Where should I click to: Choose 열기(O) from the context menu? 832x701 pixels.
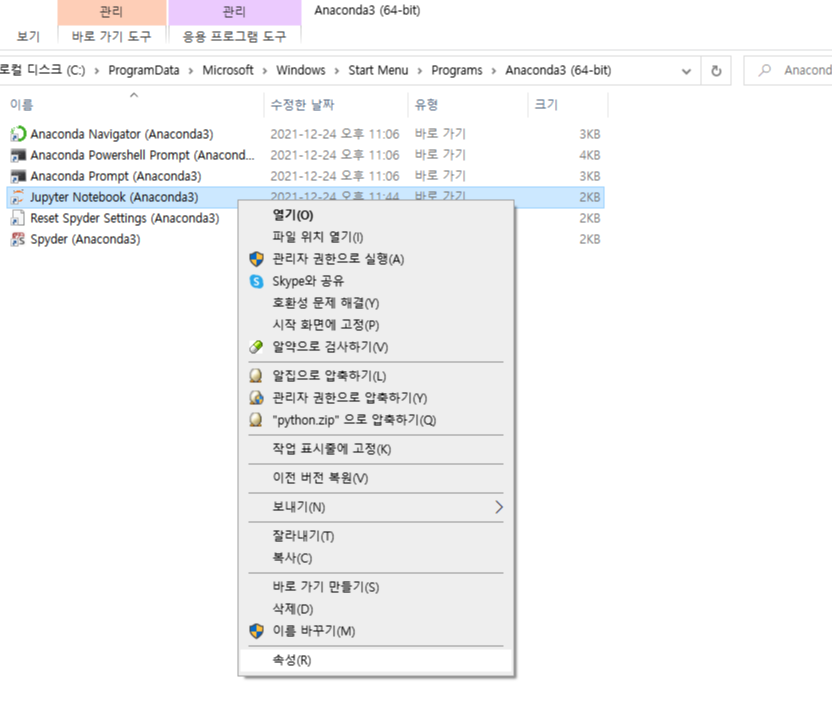point(376,215)
